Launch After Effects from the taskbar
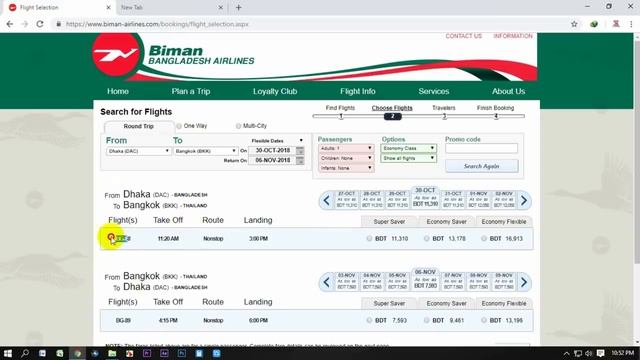 tap(164, 353)
